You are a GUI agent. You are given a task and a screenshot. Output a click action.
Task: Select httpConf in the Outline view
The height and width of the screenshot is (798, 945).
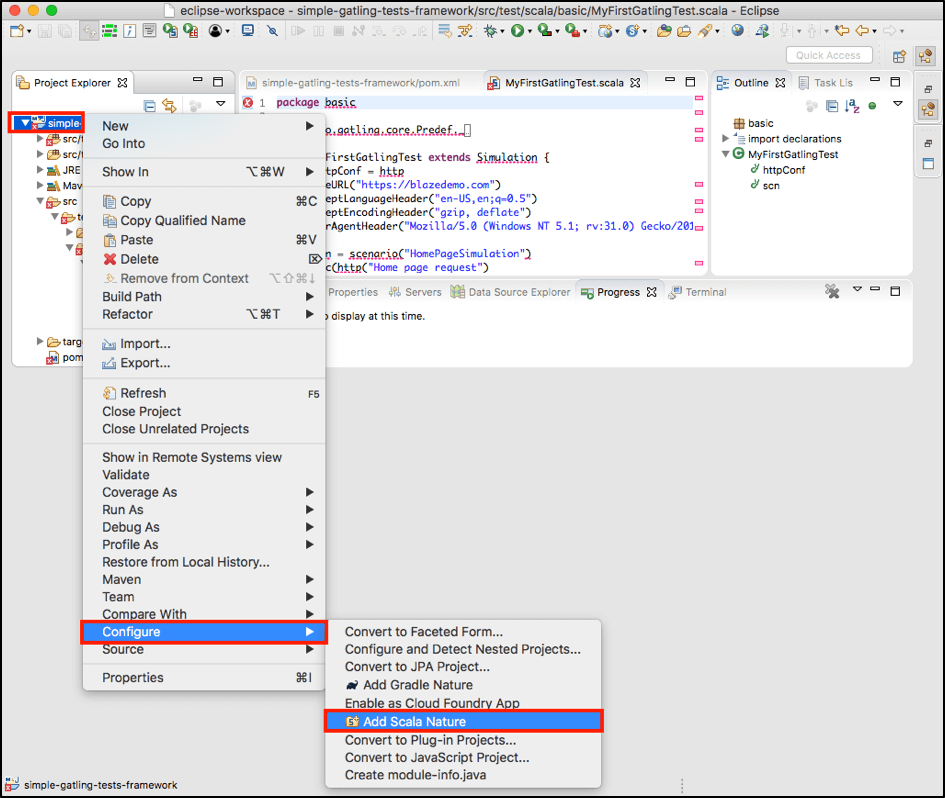pyautogui.click(x=777, y=170)
